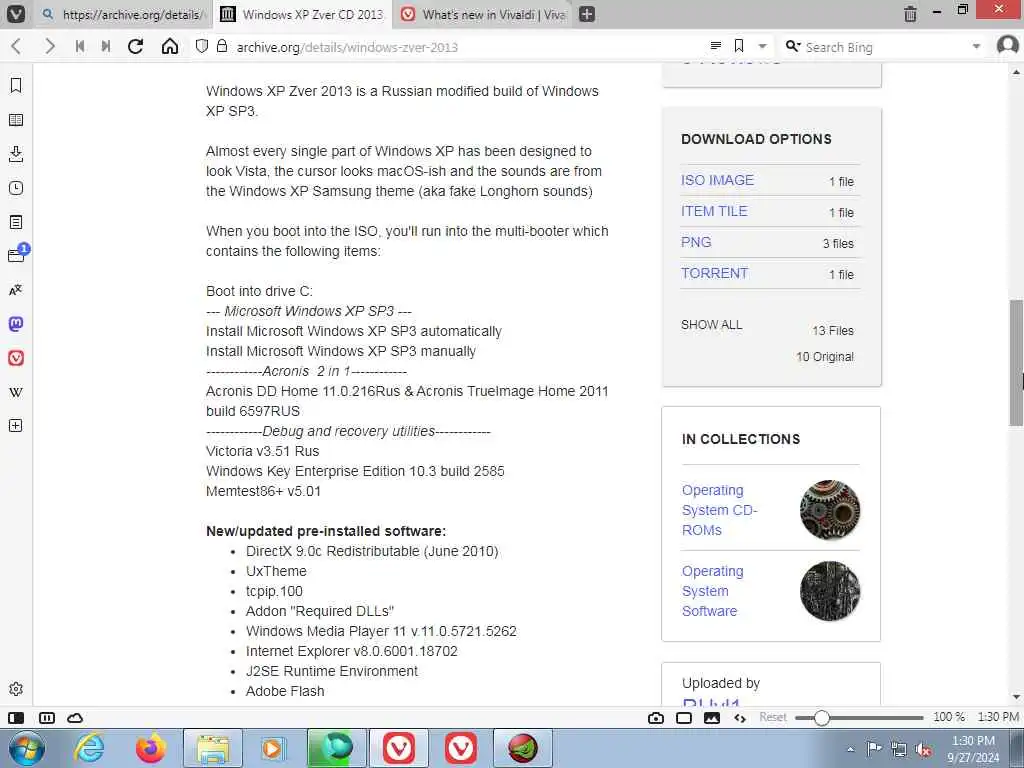Capture the page with camera icon
1024x768 pixels.
(656, 718)
